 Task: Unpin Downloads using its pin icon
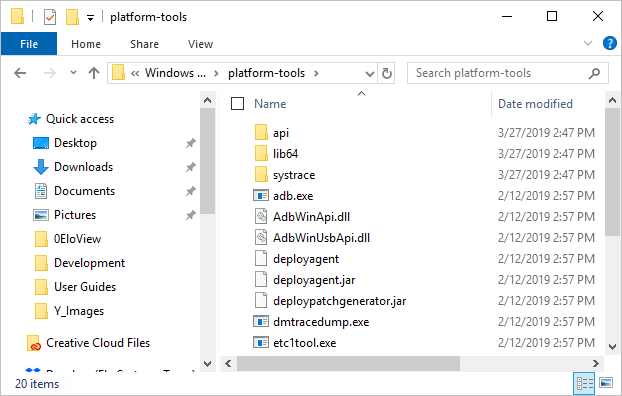point(191,167)
